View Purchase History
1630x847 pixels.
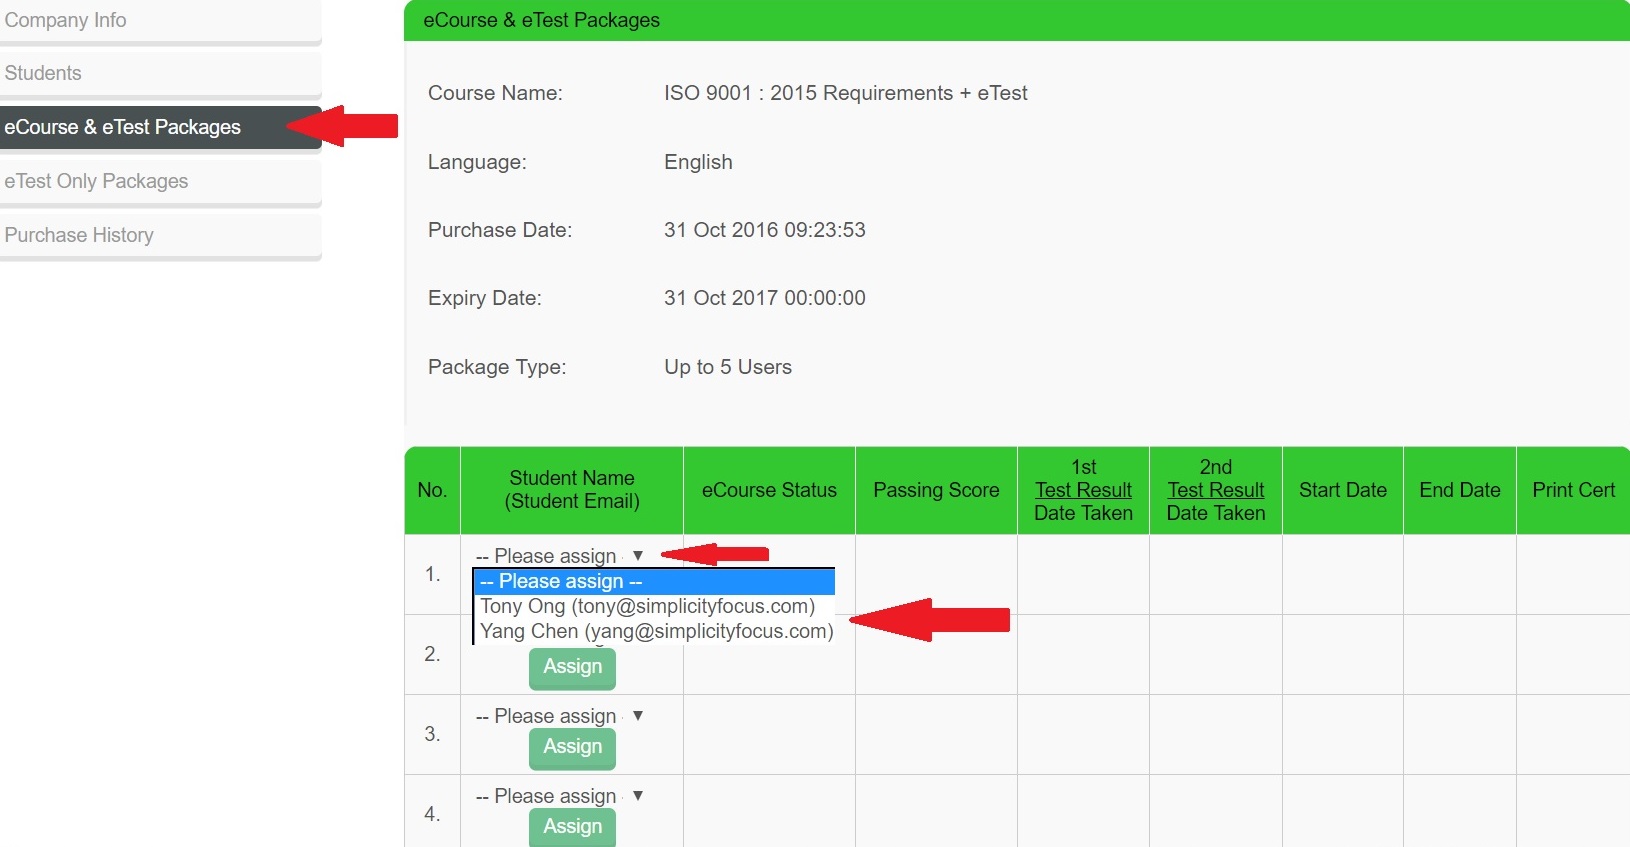coord(160,235)
